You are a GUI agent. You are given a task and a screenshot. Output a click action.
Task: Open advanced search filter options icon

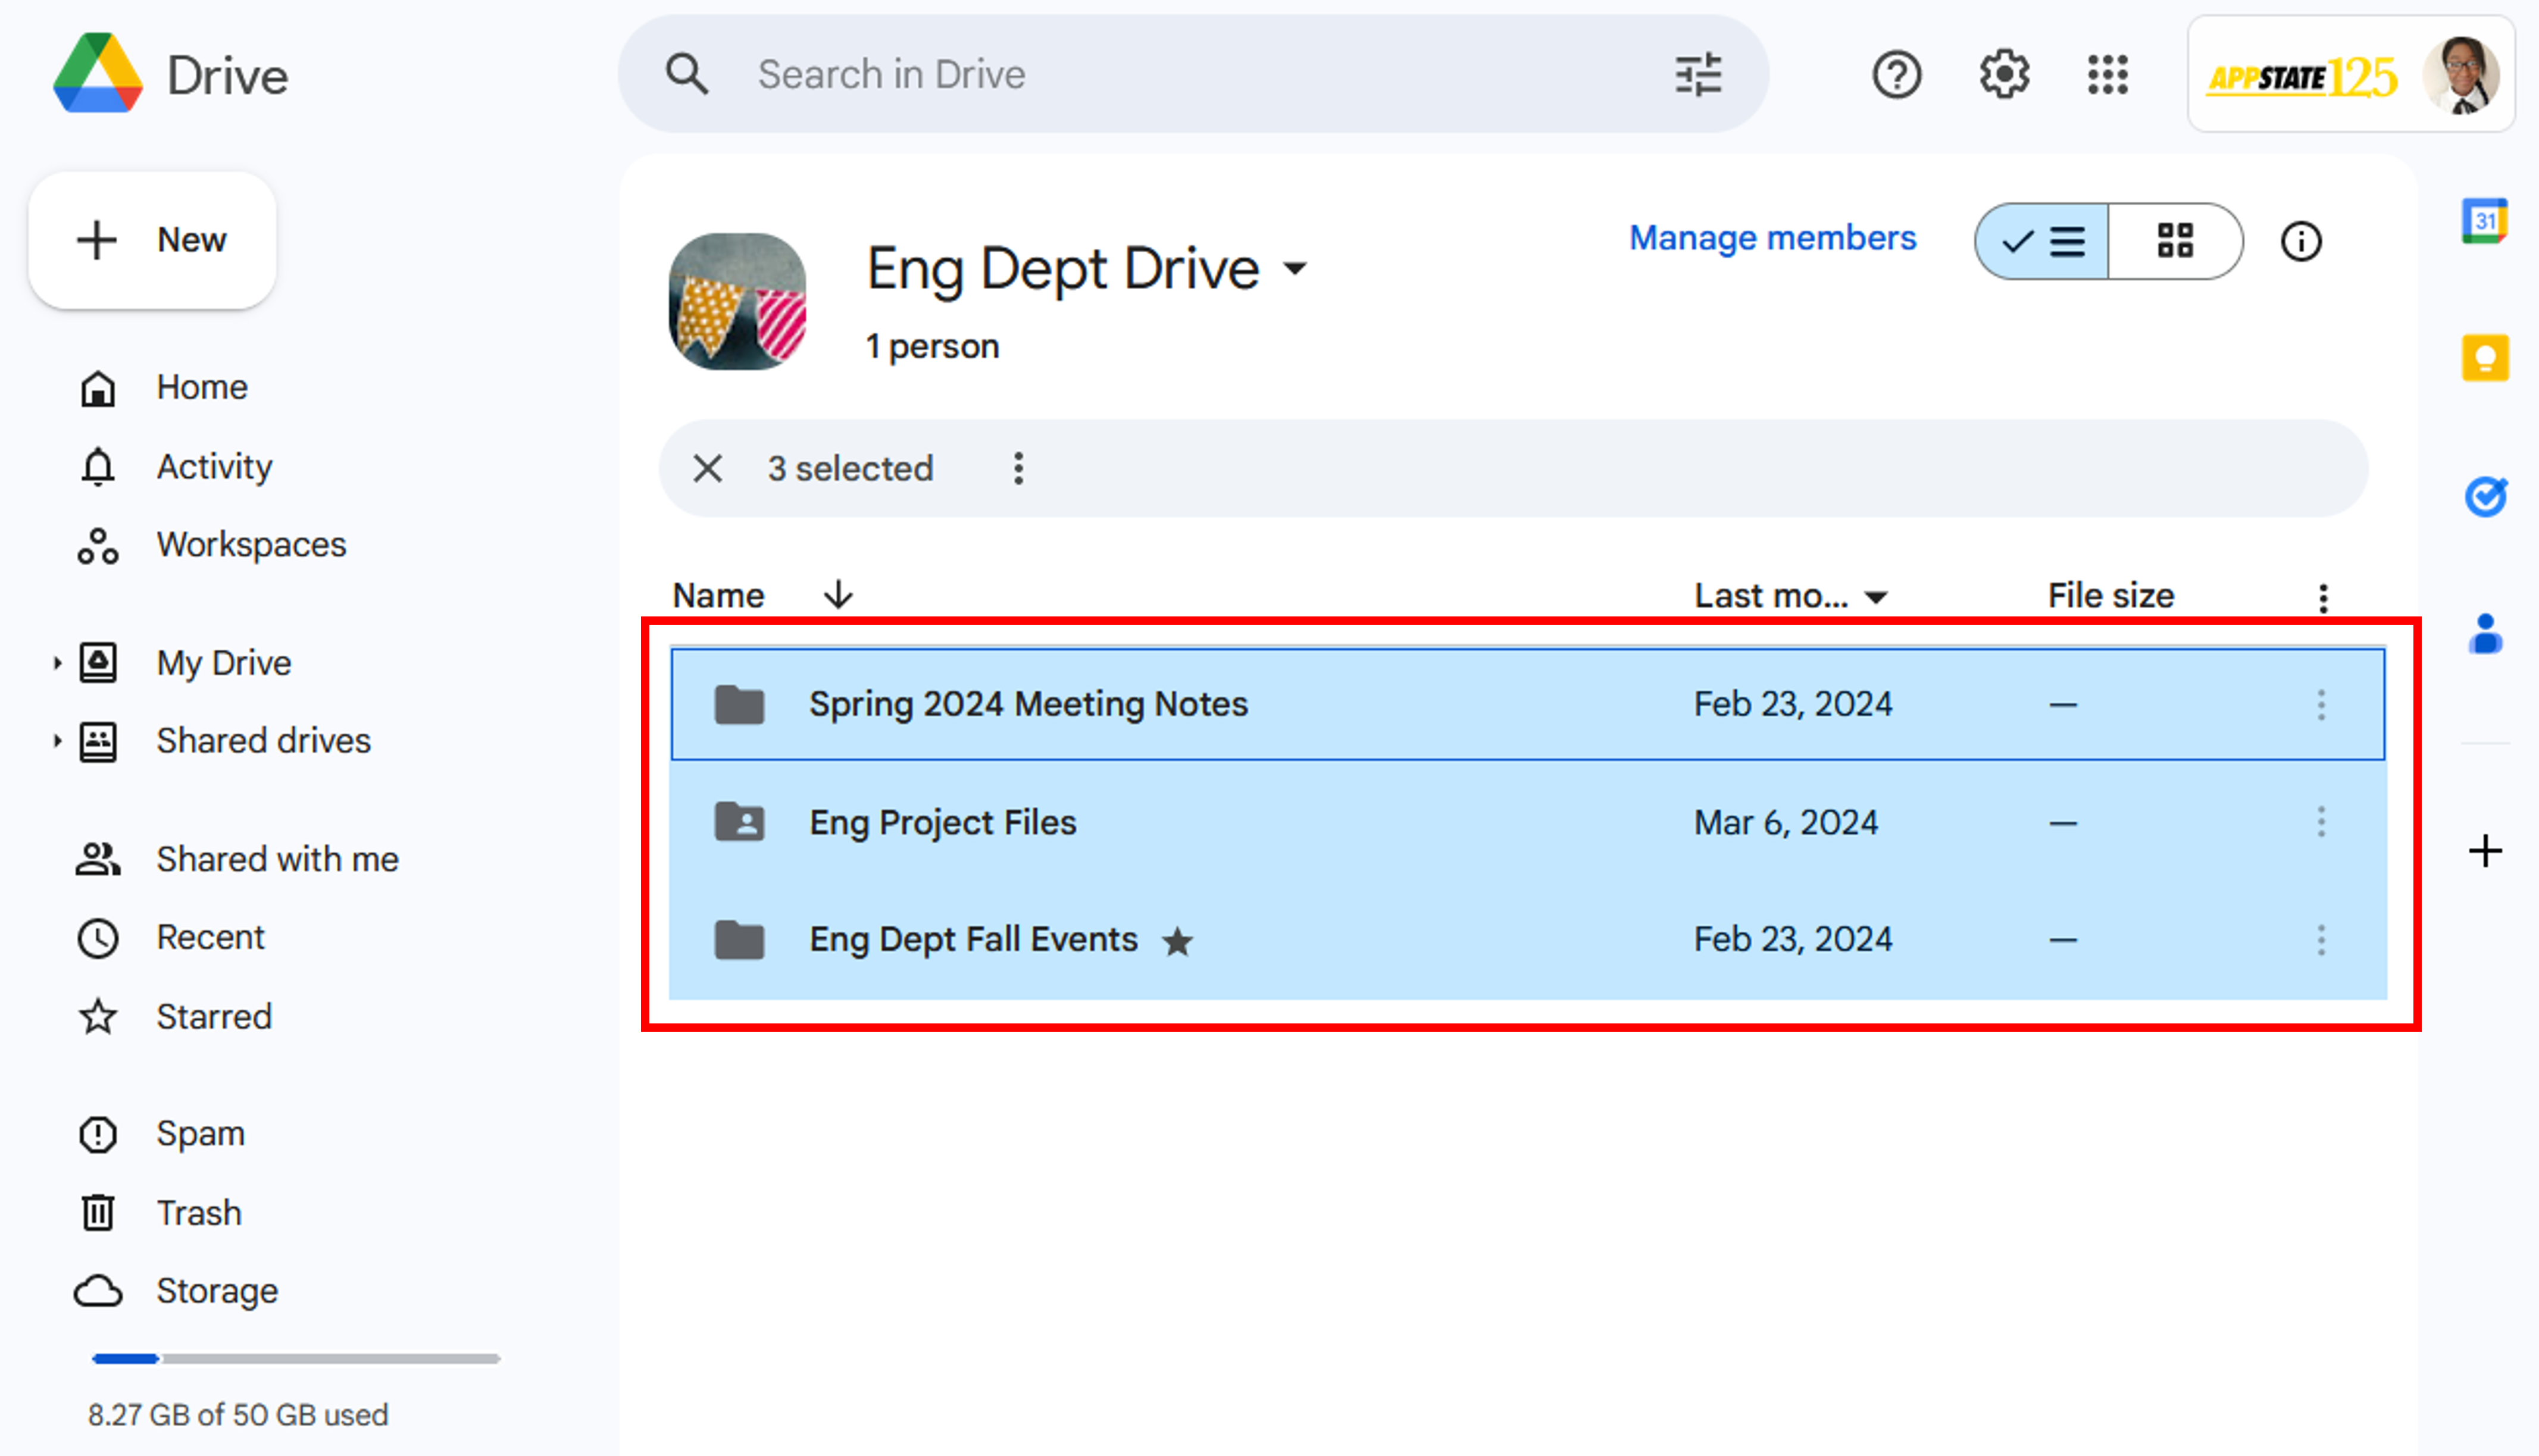1698,75
